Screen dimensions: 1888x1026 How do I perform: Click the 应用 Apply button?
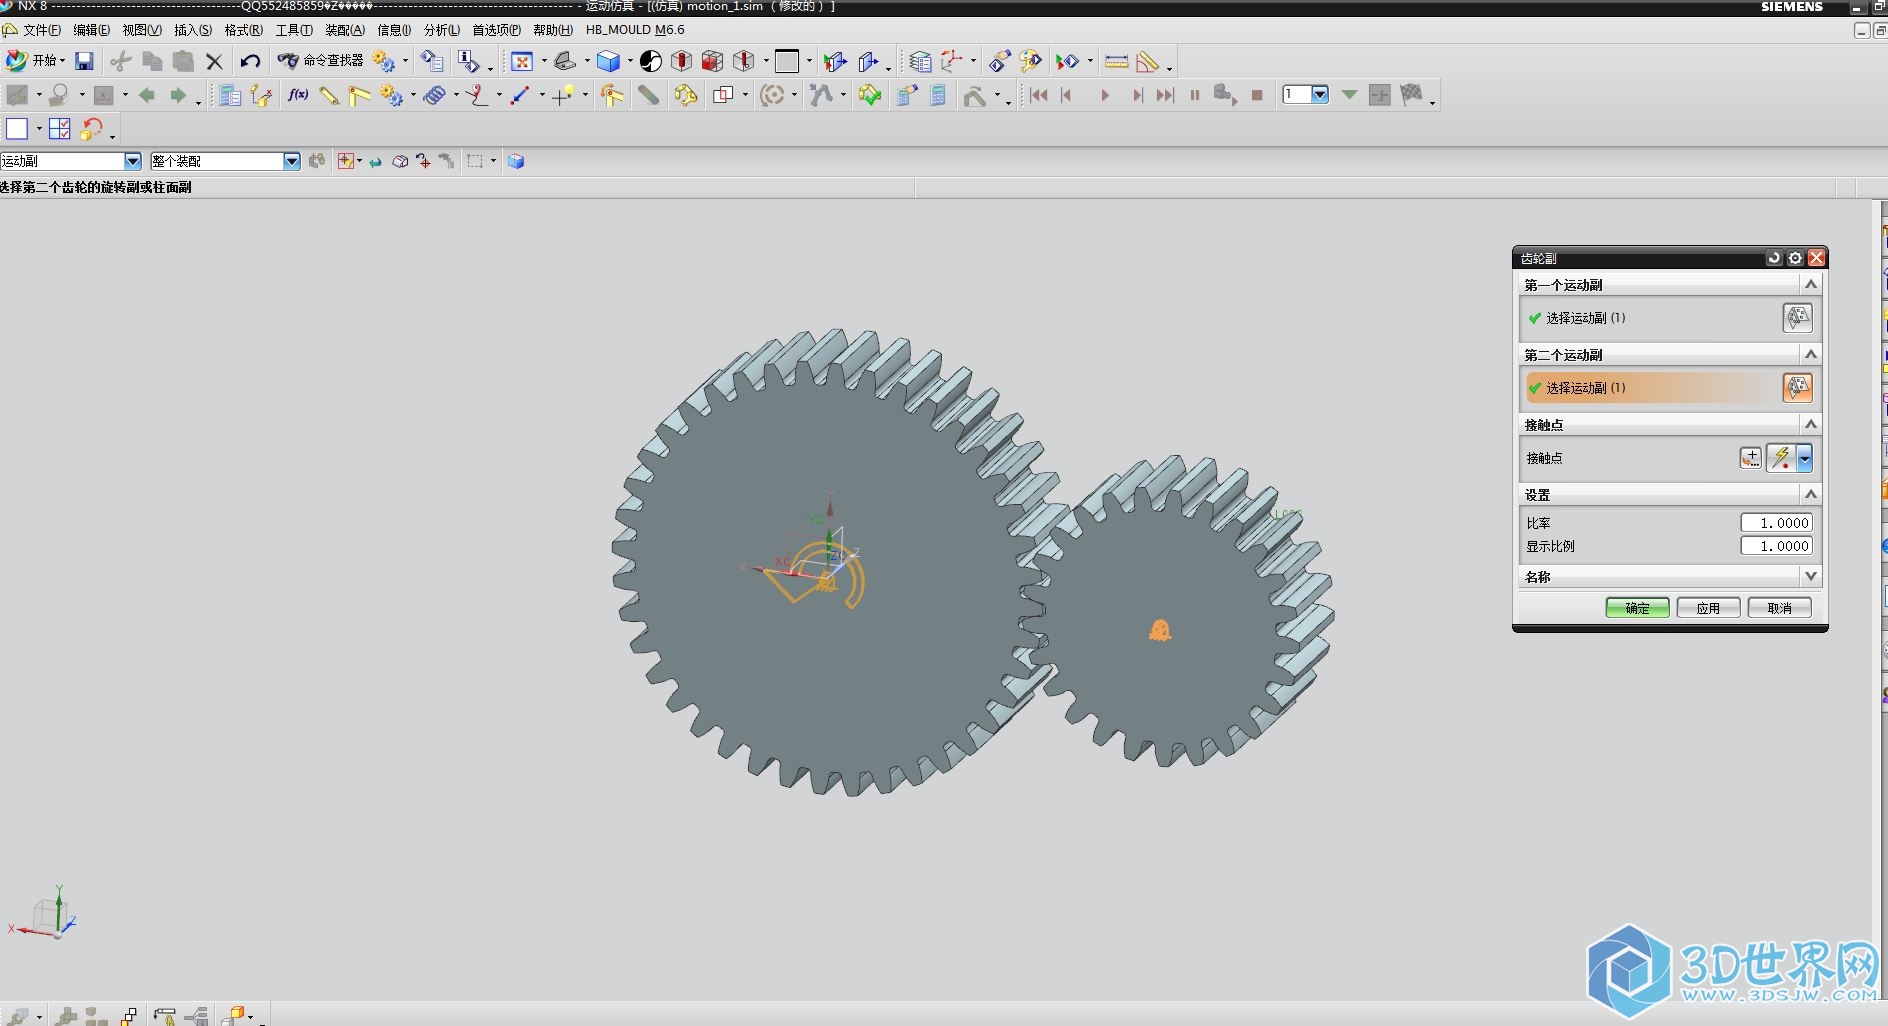1708,608
